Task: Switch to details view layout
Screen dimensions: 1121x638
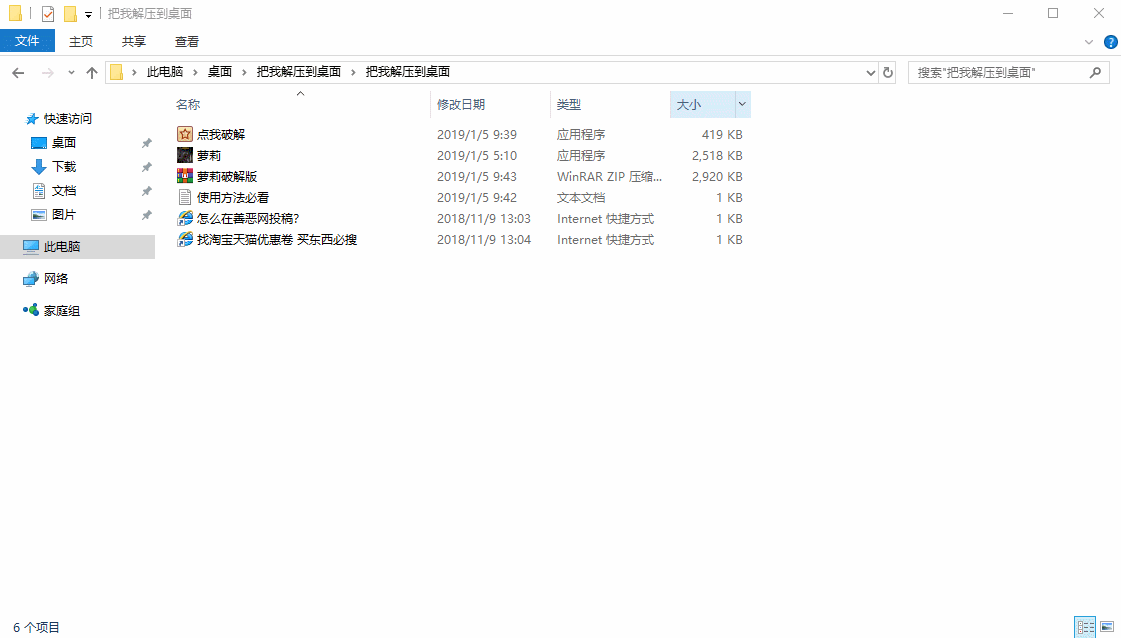Action: pyautogui.click(x=1085, y=627)
